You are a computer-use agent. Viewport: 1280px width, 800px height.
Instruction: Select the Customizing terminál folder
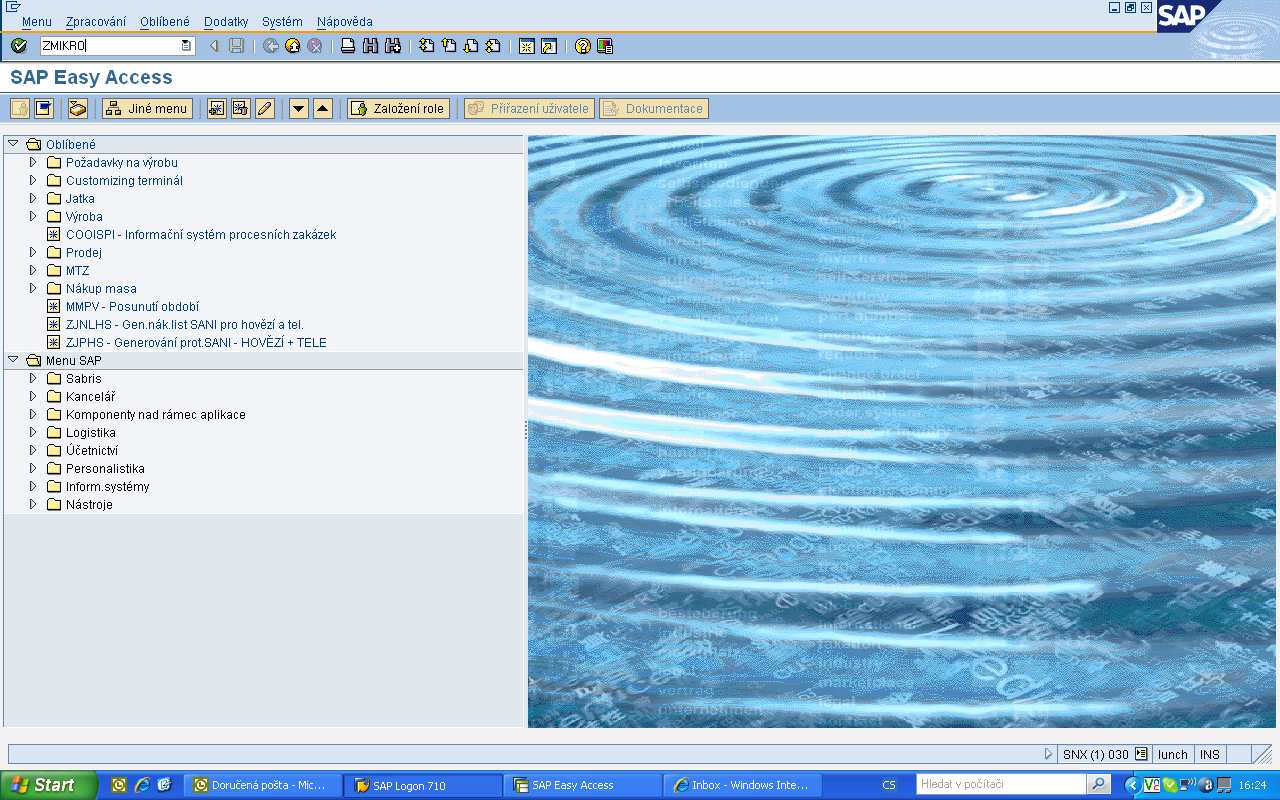[x=124, y=180]
